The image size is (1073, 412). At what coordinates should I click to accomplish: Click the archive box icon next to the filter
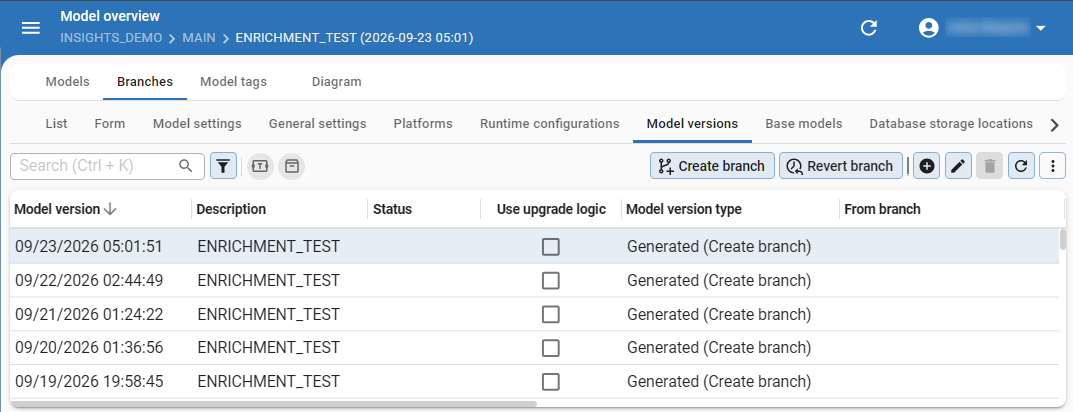point(292,166)
